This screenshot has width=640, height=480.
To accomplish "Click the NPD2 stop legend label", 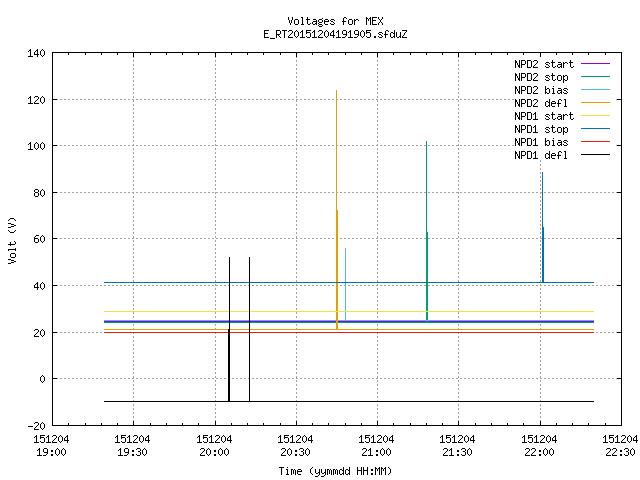I will point(541,77).
